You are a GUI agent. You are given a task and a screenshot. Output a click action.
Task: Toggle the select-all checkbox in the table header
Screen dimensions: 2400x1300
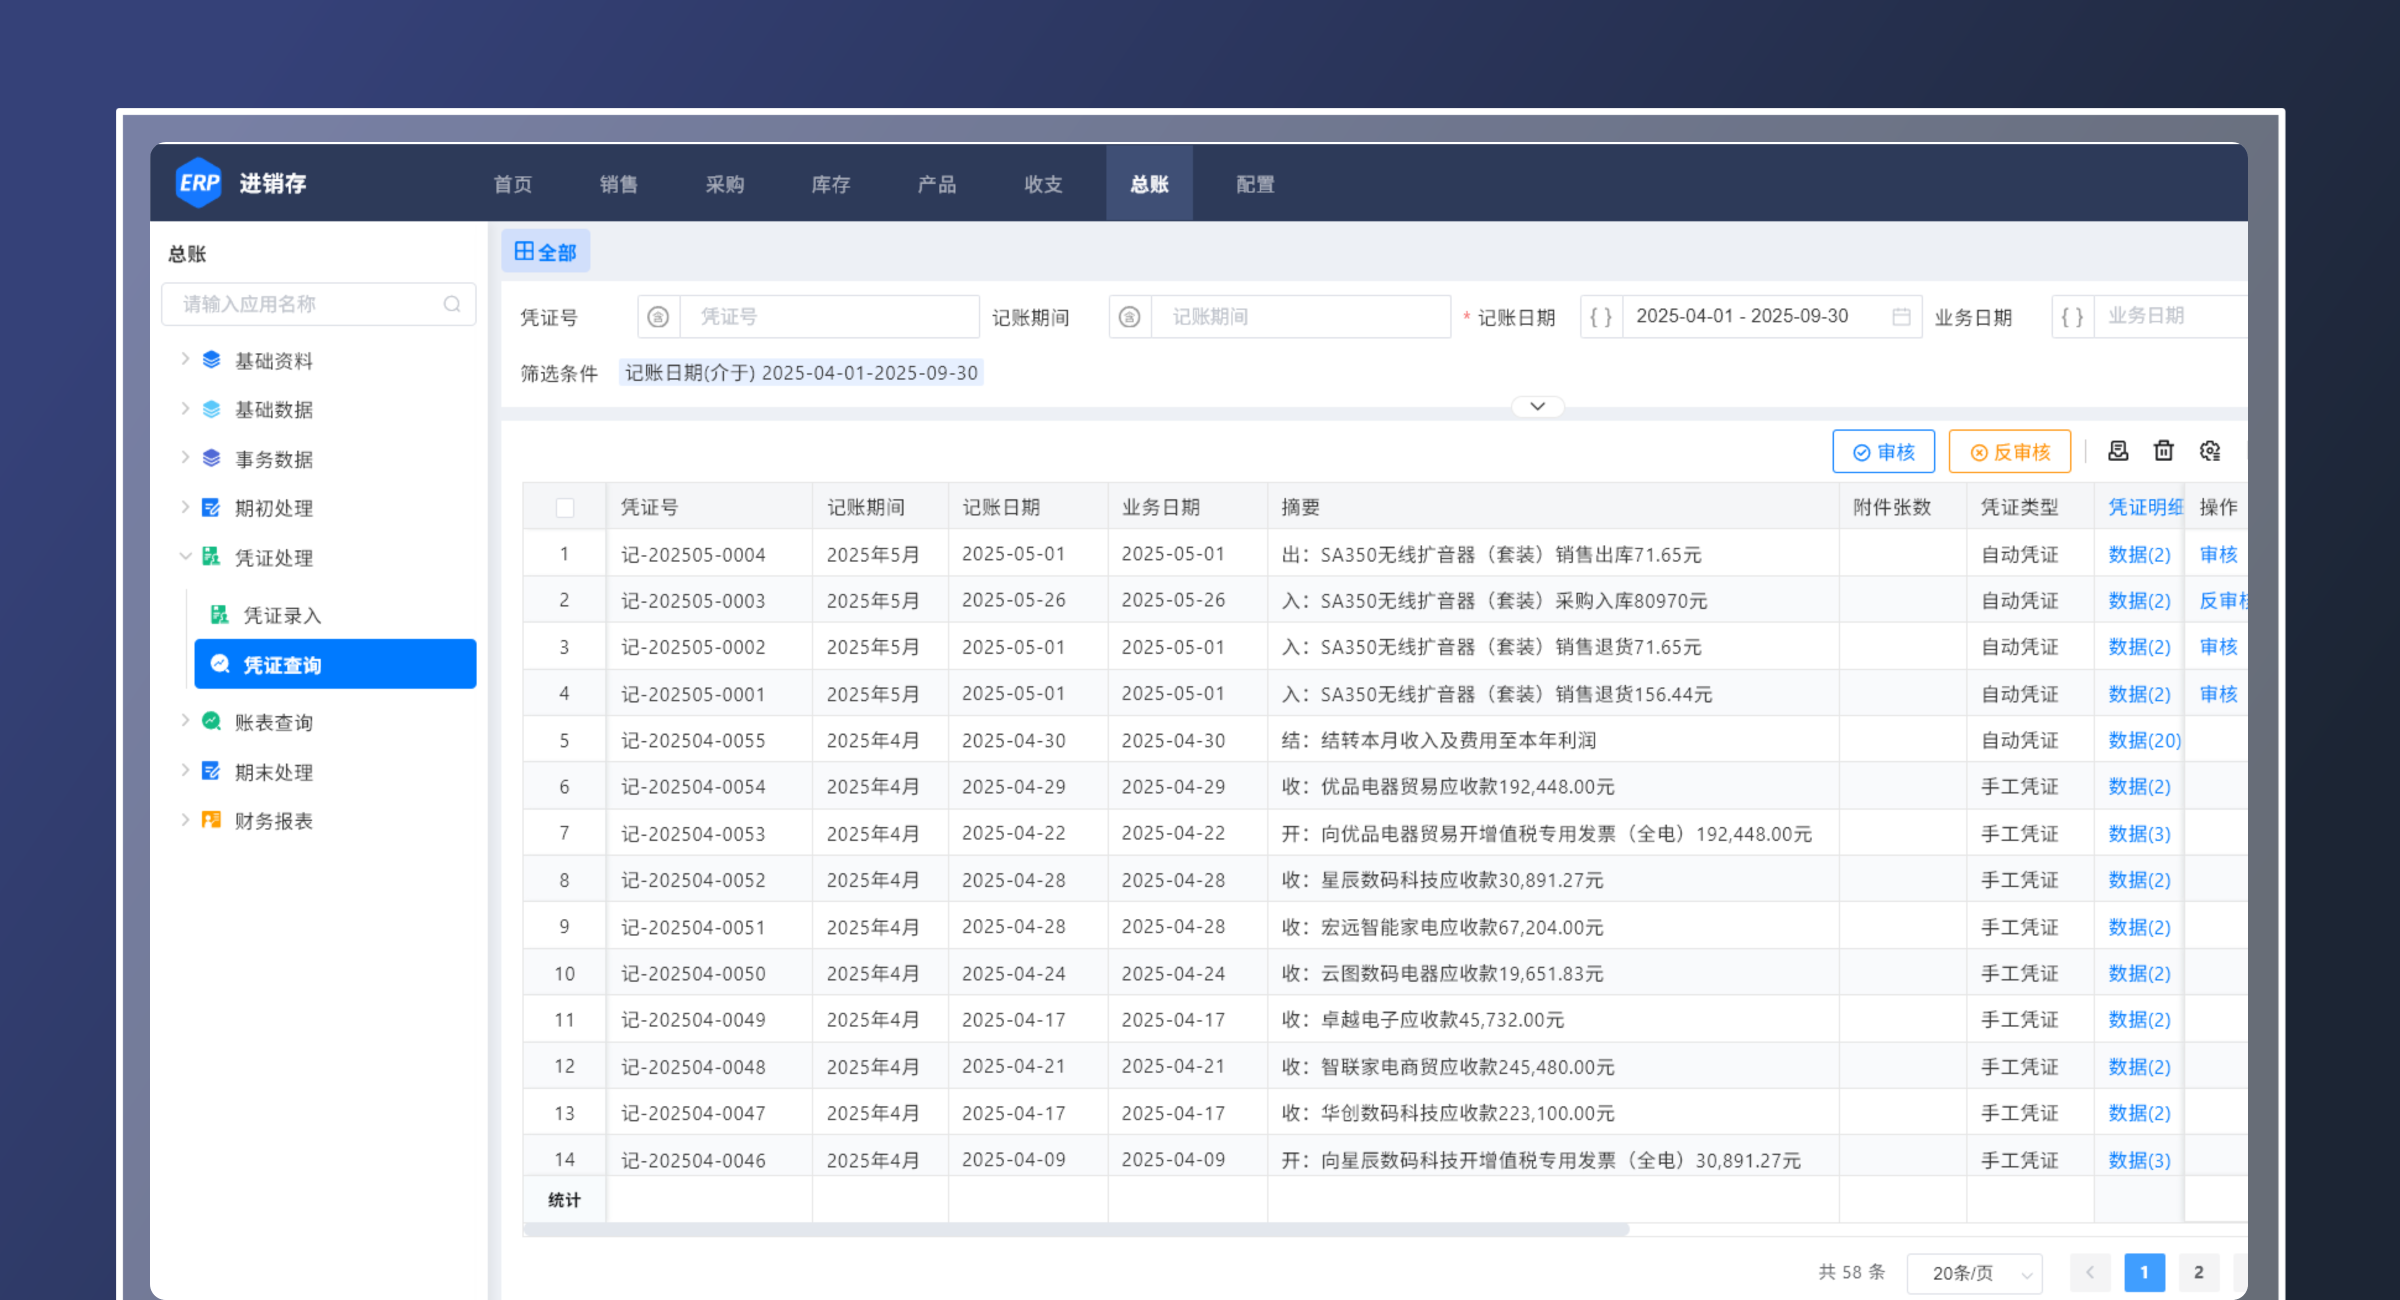(564, 507)
